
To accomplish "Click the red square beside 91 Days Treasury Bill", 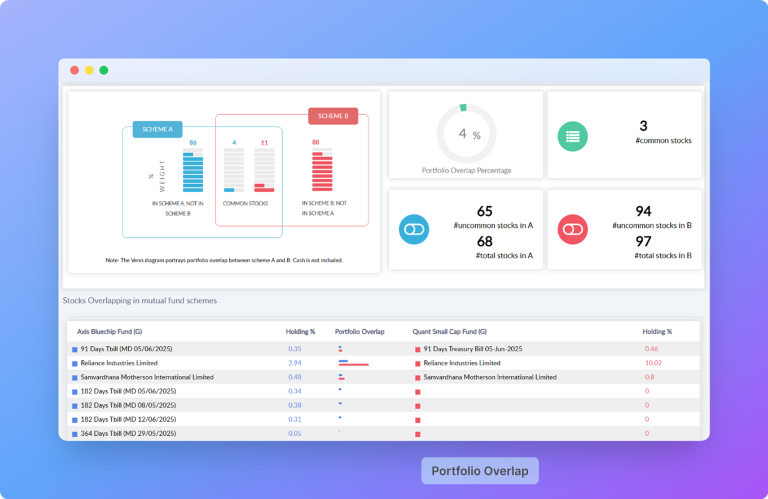I will pyautogui.click(x=418, y=350).
